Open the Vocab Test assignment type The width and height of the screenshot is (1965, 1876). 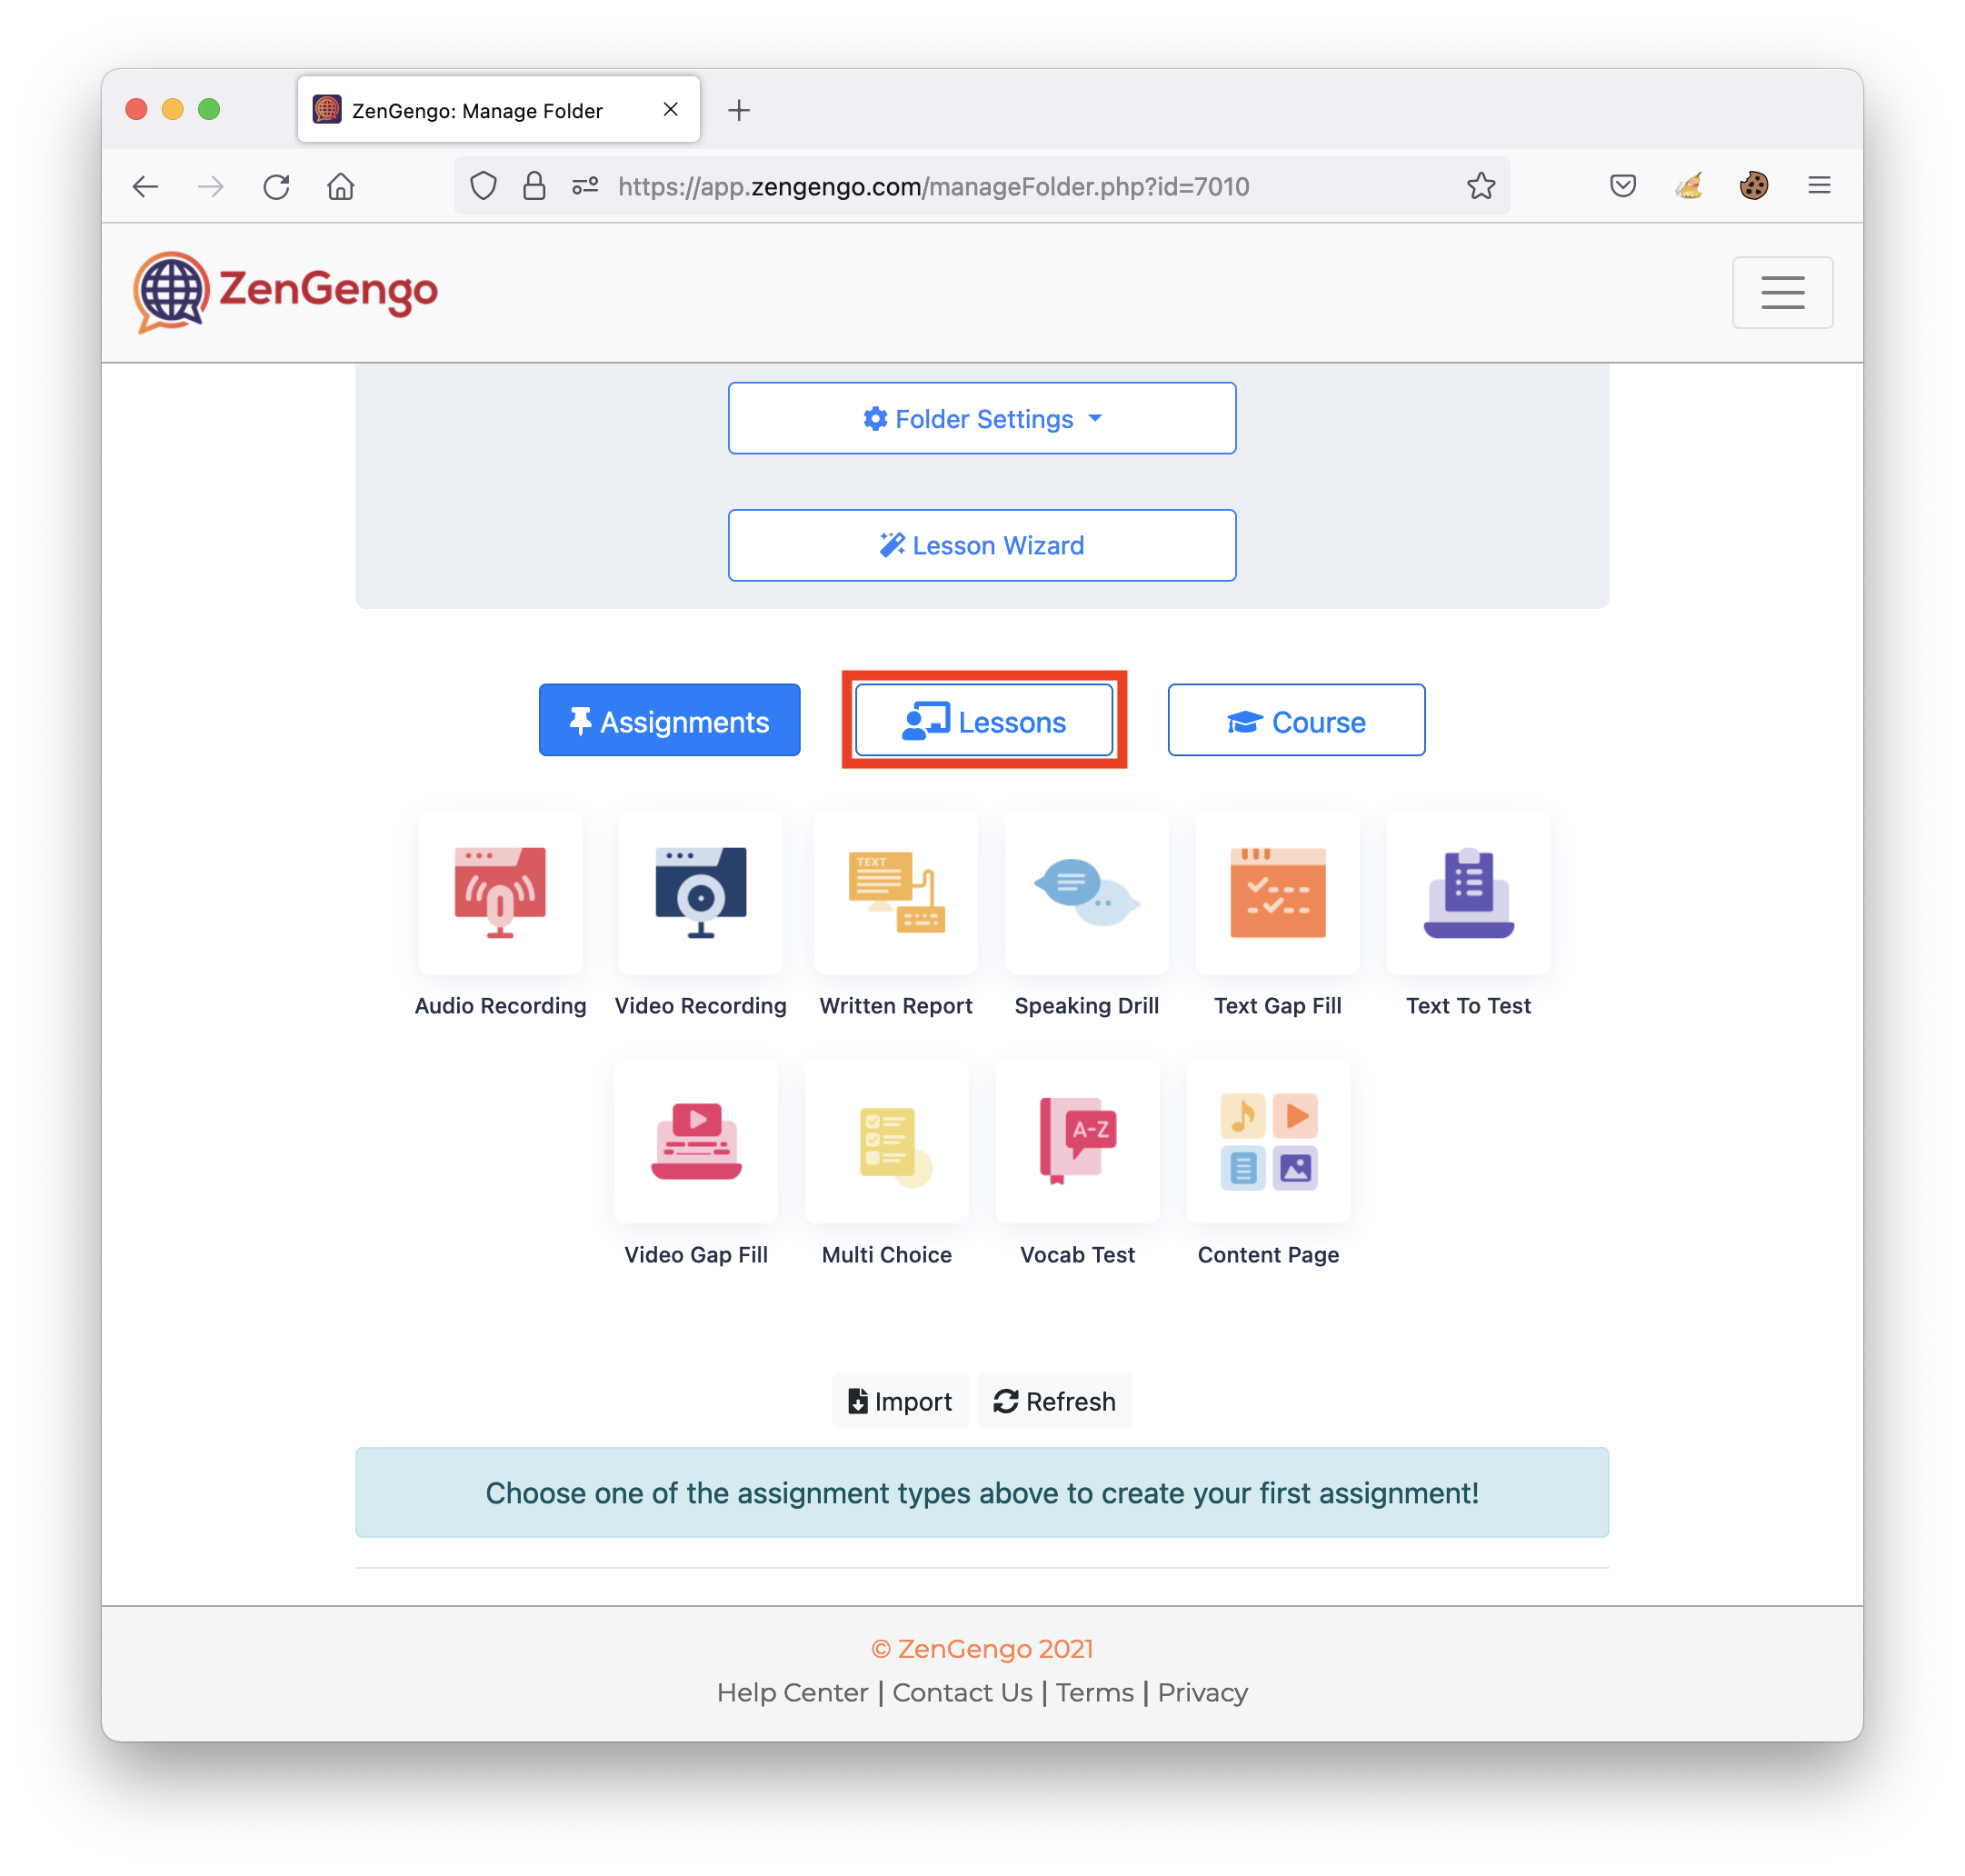tap(1077, 1141)
